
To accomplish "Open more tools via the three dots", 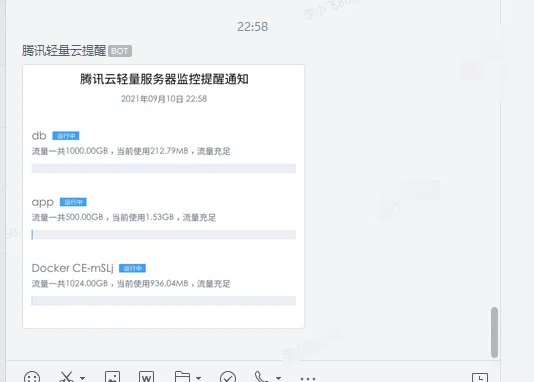I will (308, 379).
